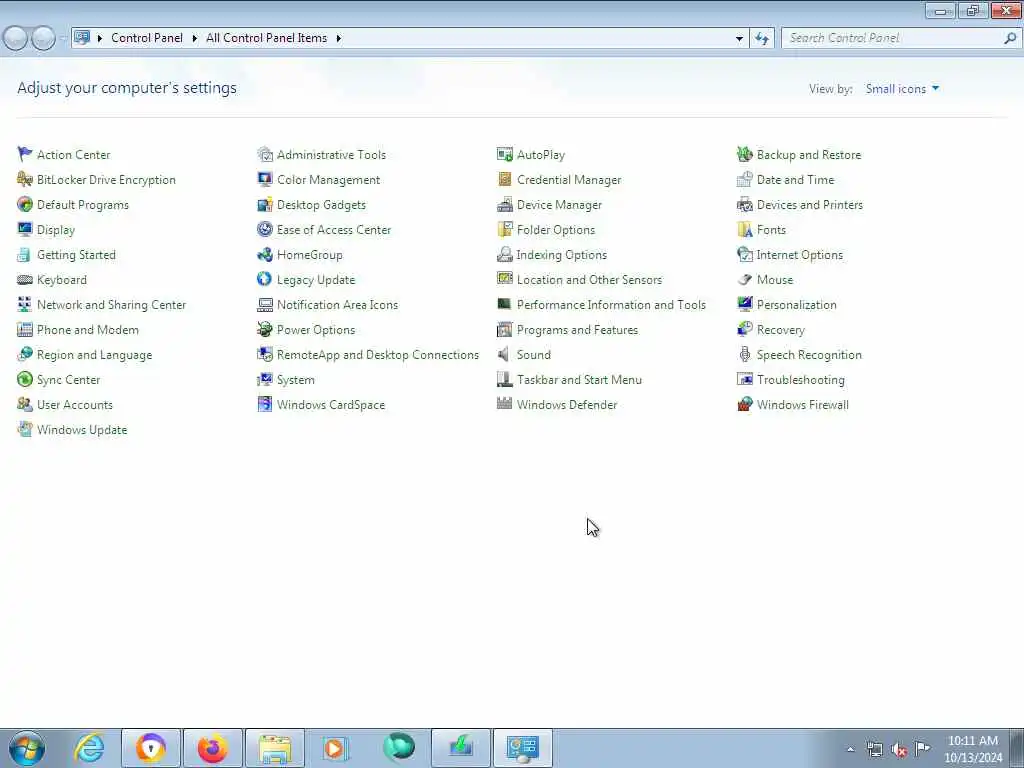Click the Back navigation button
Image resolution: width=1024 pixels, height=768 pixels.
pos(16,38)
